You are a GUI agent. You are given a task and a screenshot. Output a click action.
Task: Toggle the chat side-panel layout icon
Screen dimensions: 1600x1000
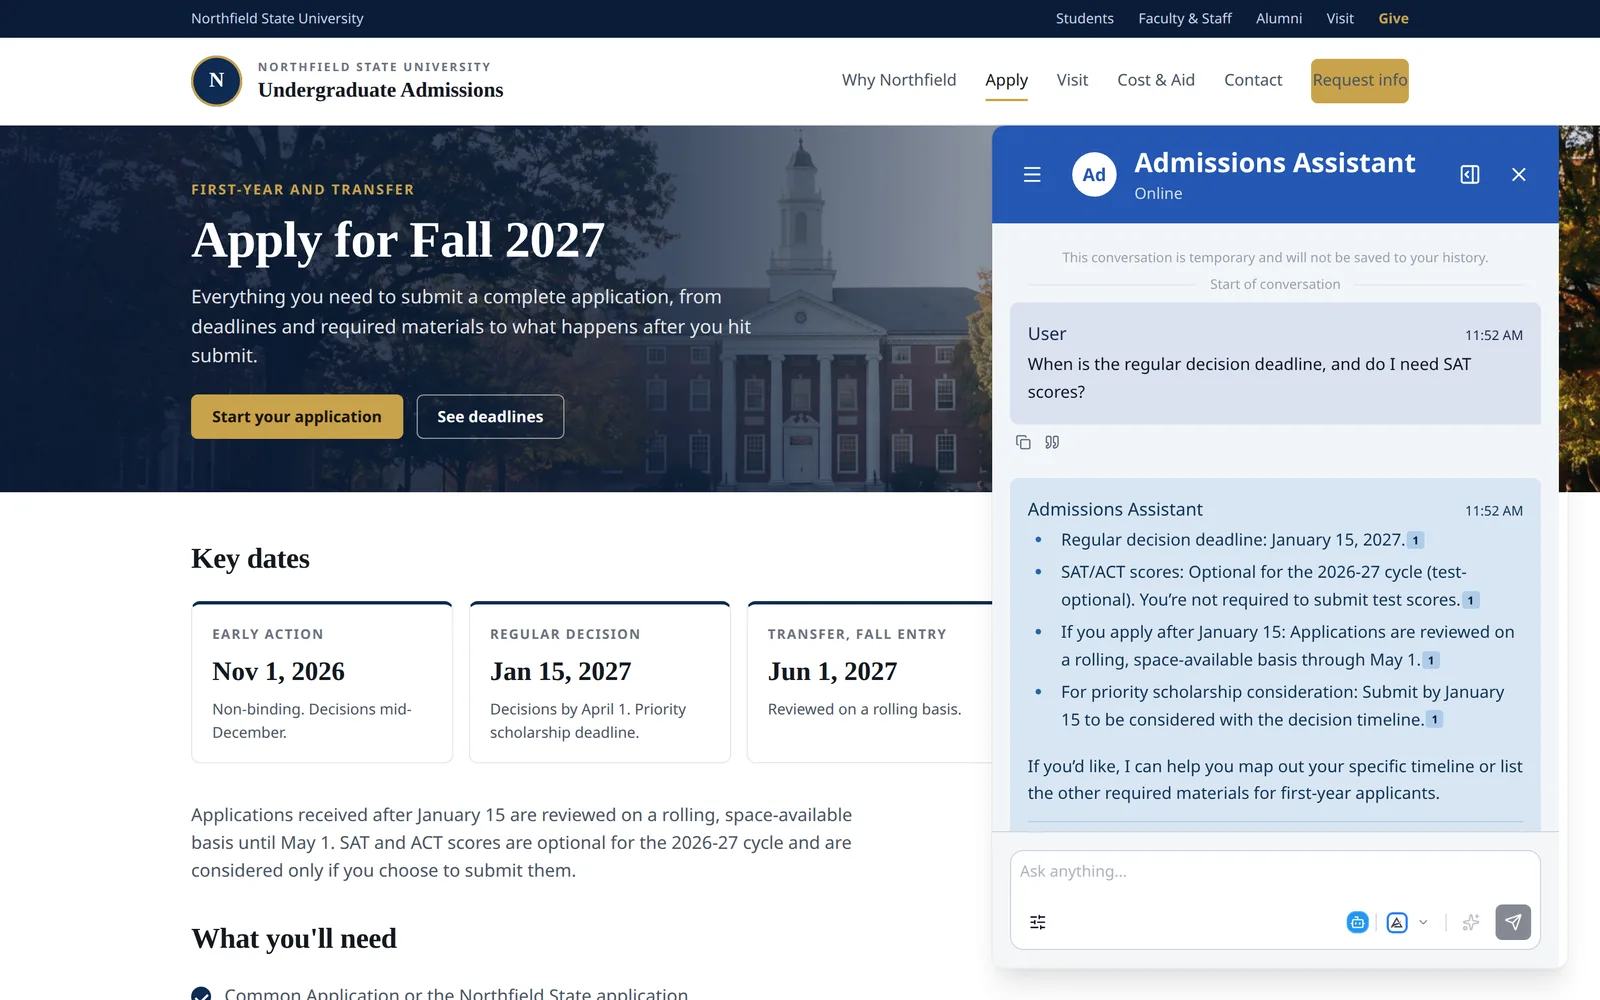coord(1470,175)
